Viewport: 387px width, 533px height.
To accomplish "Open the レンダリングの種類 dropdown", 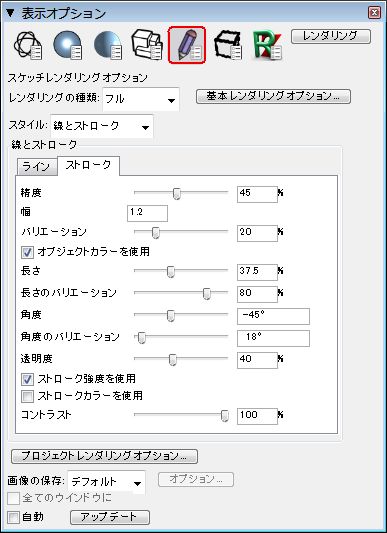I will point(141,99).
